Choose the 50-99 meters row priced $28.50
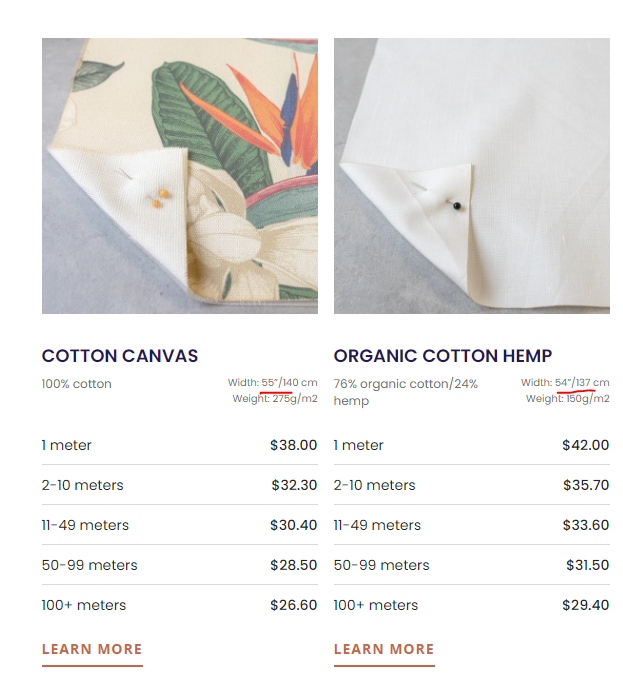623x690 pixels. pos(180,565)
